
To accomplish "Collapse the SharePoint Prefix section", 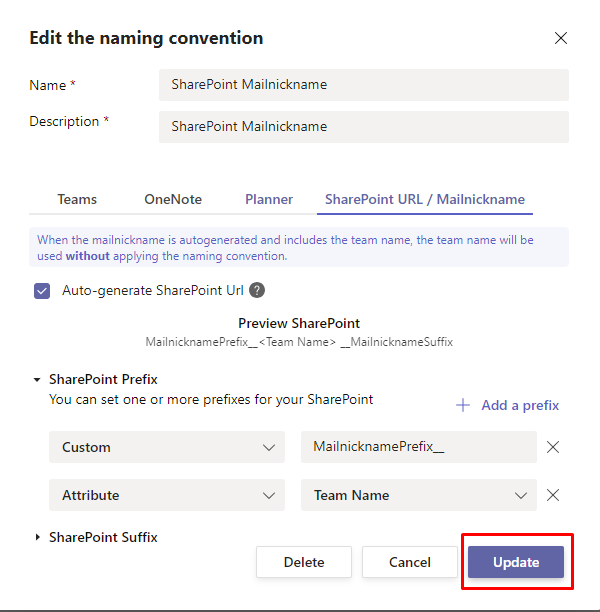I will click(x=37, y=379).
